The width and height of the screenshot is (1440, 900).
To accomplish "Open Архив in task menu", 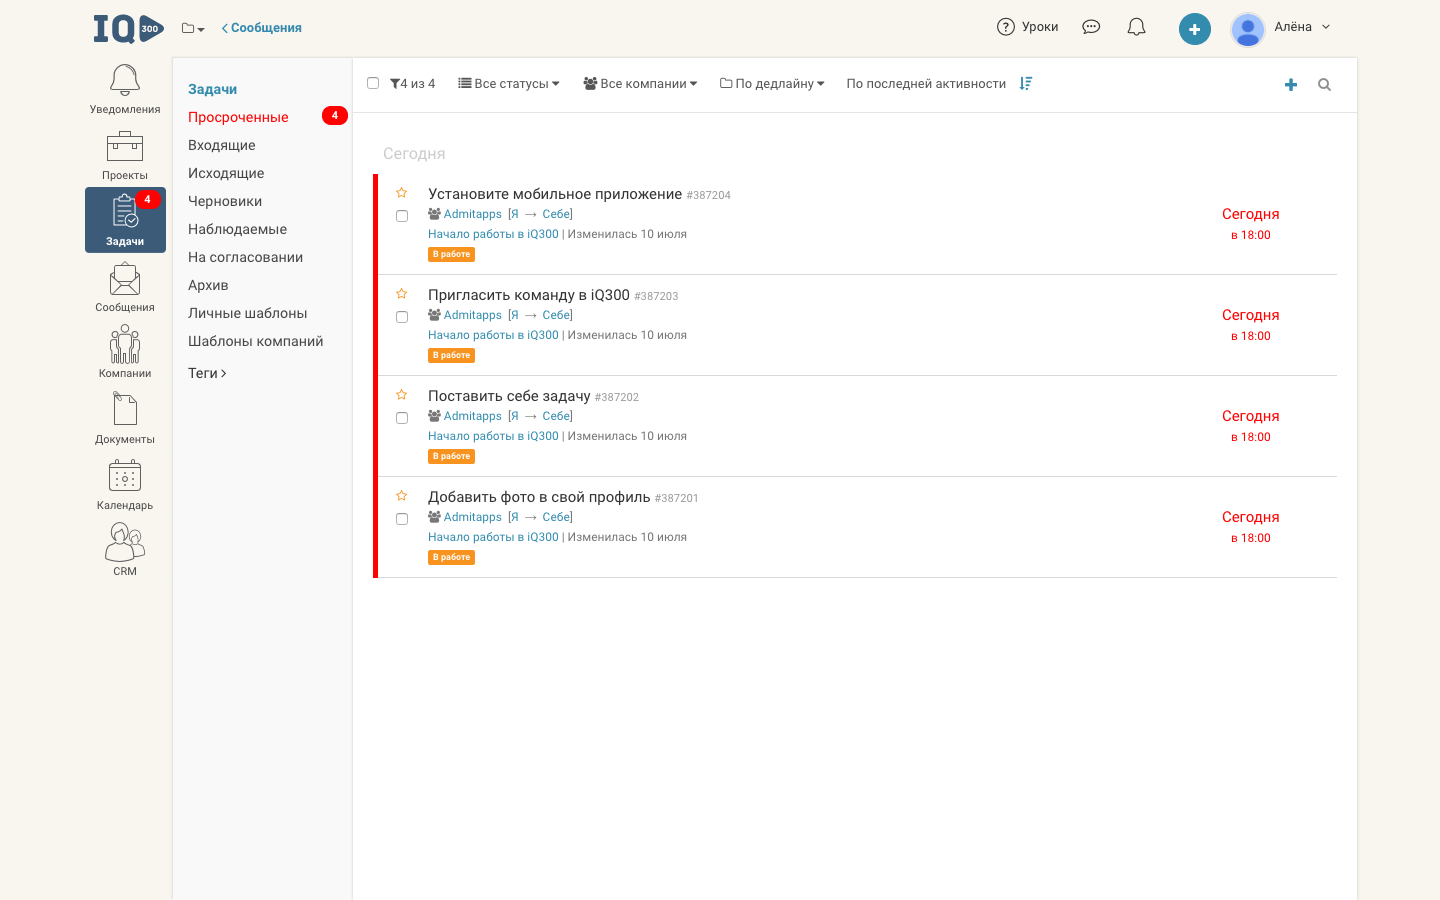I will pyautogui.click(x=208, y=285).
